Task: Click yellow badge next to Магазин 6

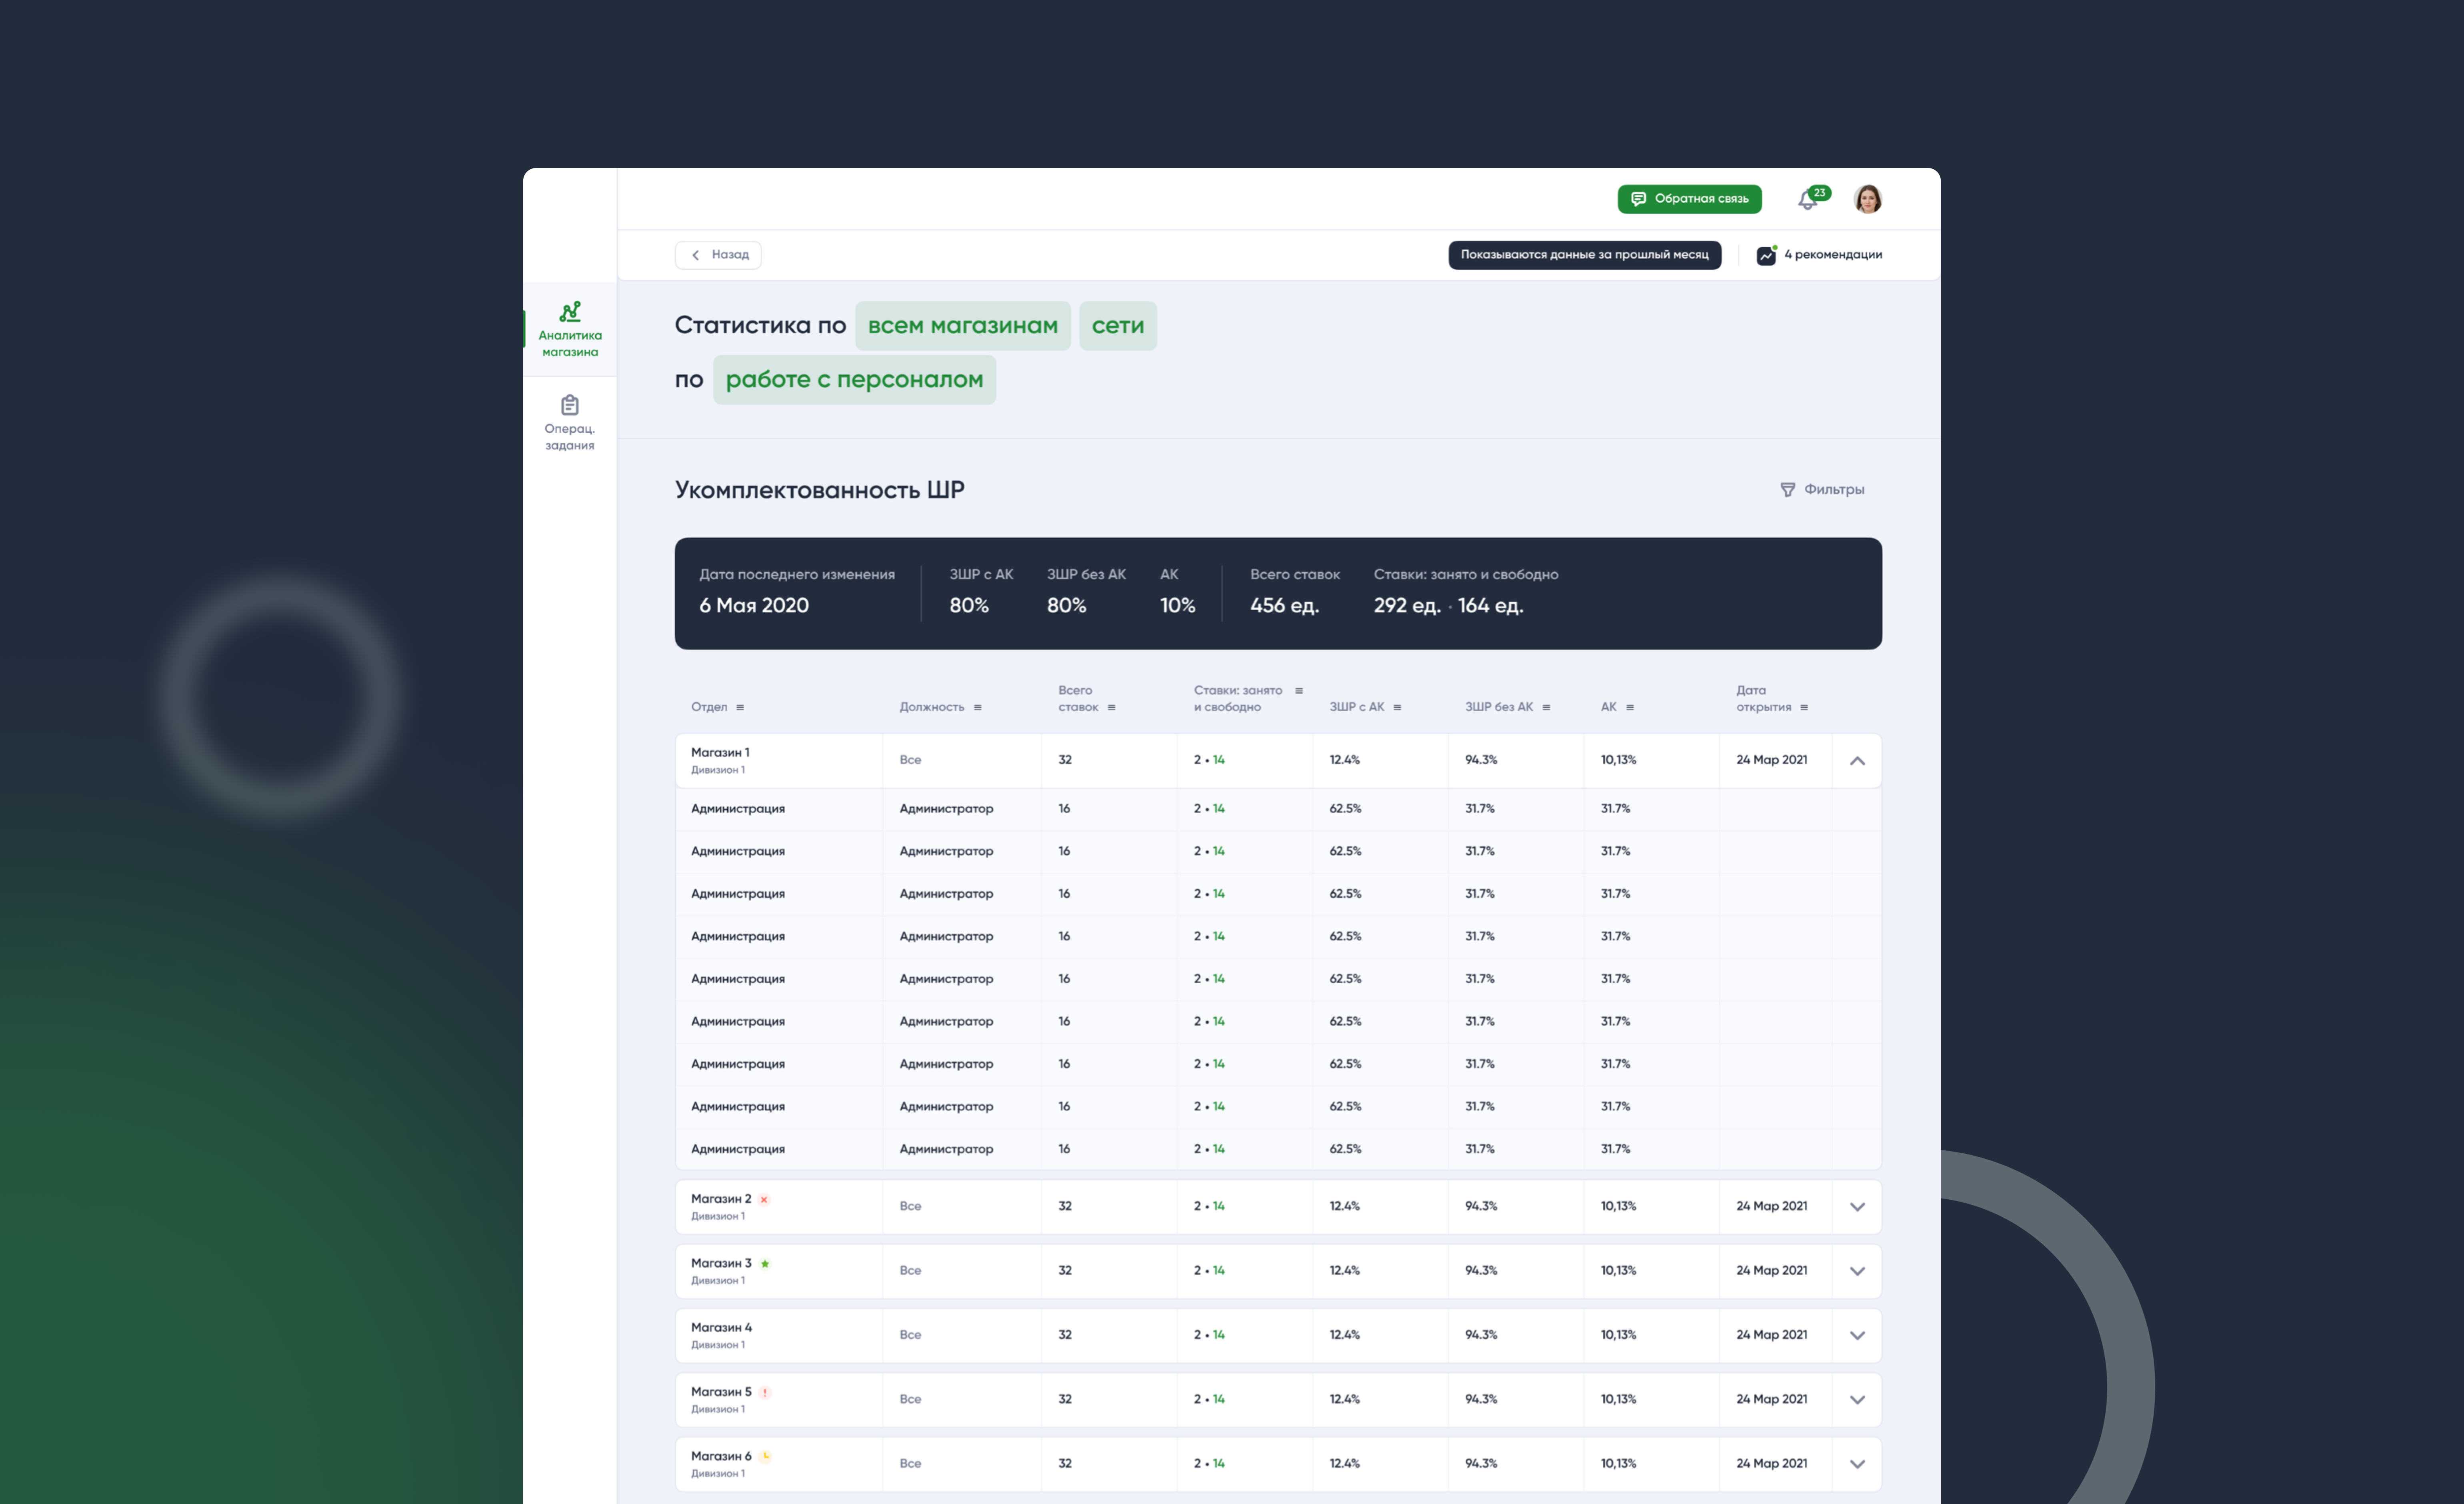Action: [x=765, y=1457]
